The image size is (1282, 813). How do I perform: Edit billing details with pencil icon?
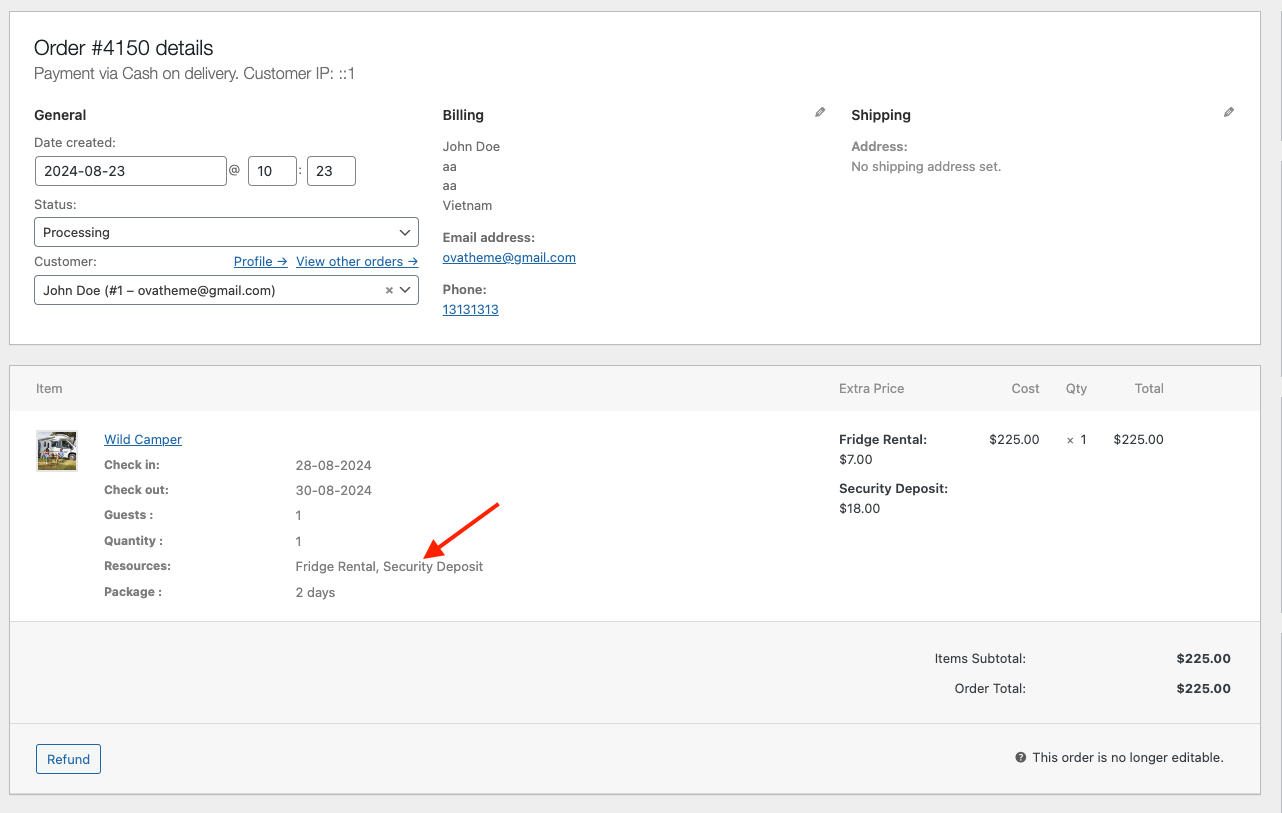tap(820, 113)
